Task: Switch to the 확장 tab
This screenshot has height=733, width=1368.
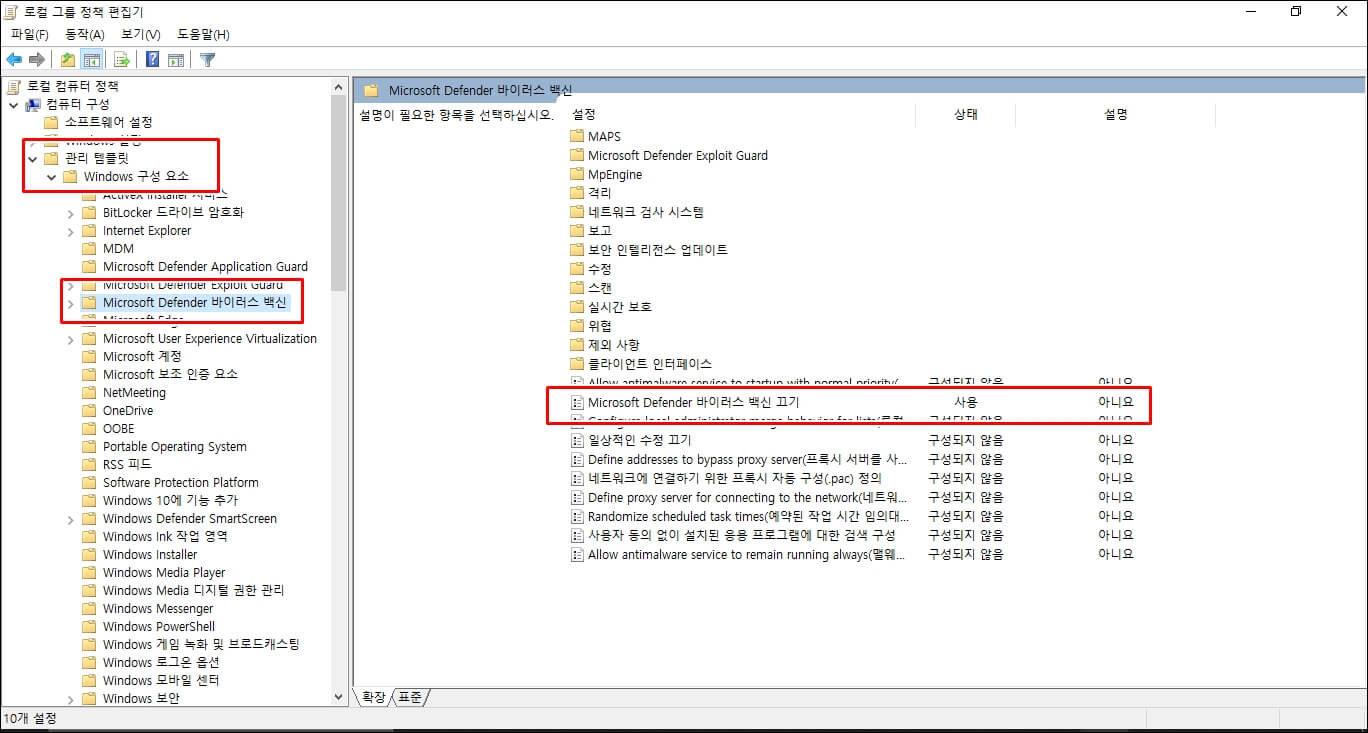Action: point(374,697)
